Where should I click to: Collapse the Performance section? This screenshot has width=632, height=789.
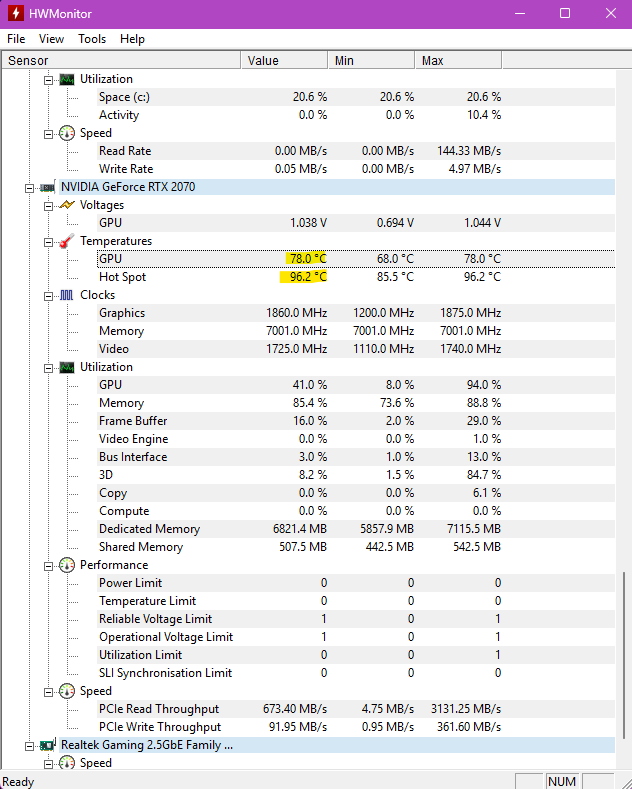click(48, 566)
